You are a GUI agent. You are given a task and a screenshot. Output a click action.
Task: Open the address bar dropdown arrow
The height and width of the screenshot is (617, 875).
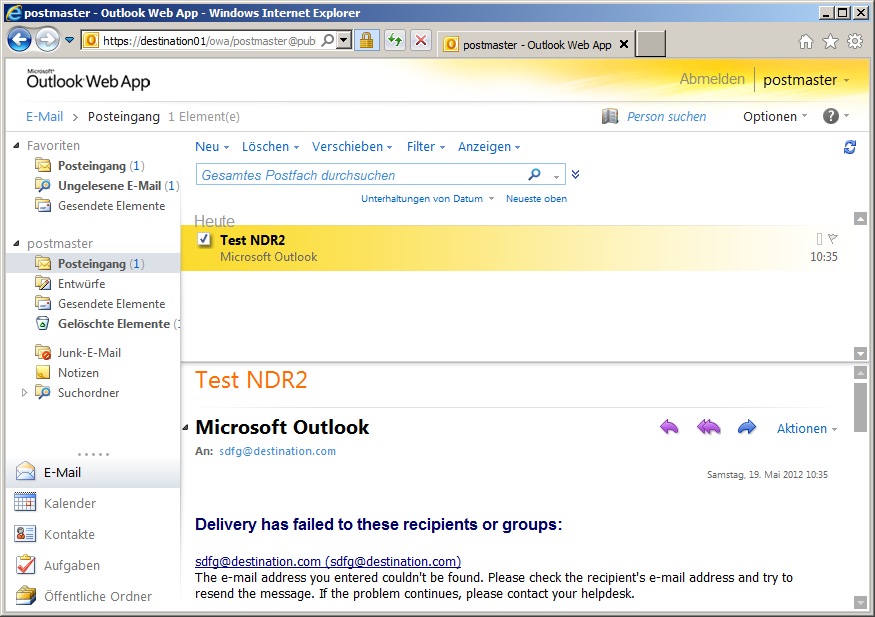(x=344, y=40)
